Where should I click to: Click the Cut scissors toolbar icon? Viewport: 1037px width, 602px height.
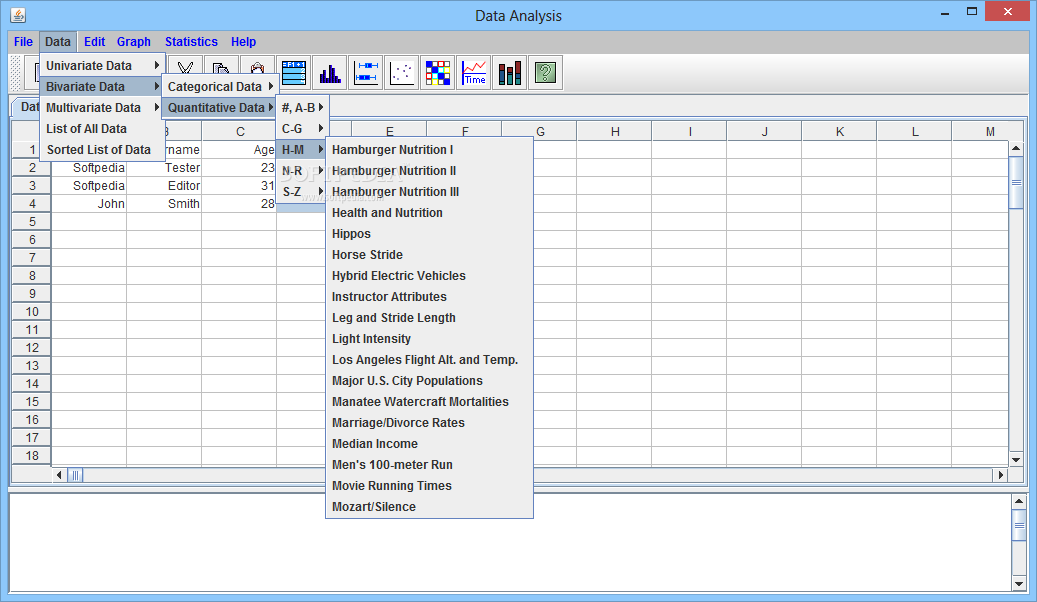(x=185, y=69)
